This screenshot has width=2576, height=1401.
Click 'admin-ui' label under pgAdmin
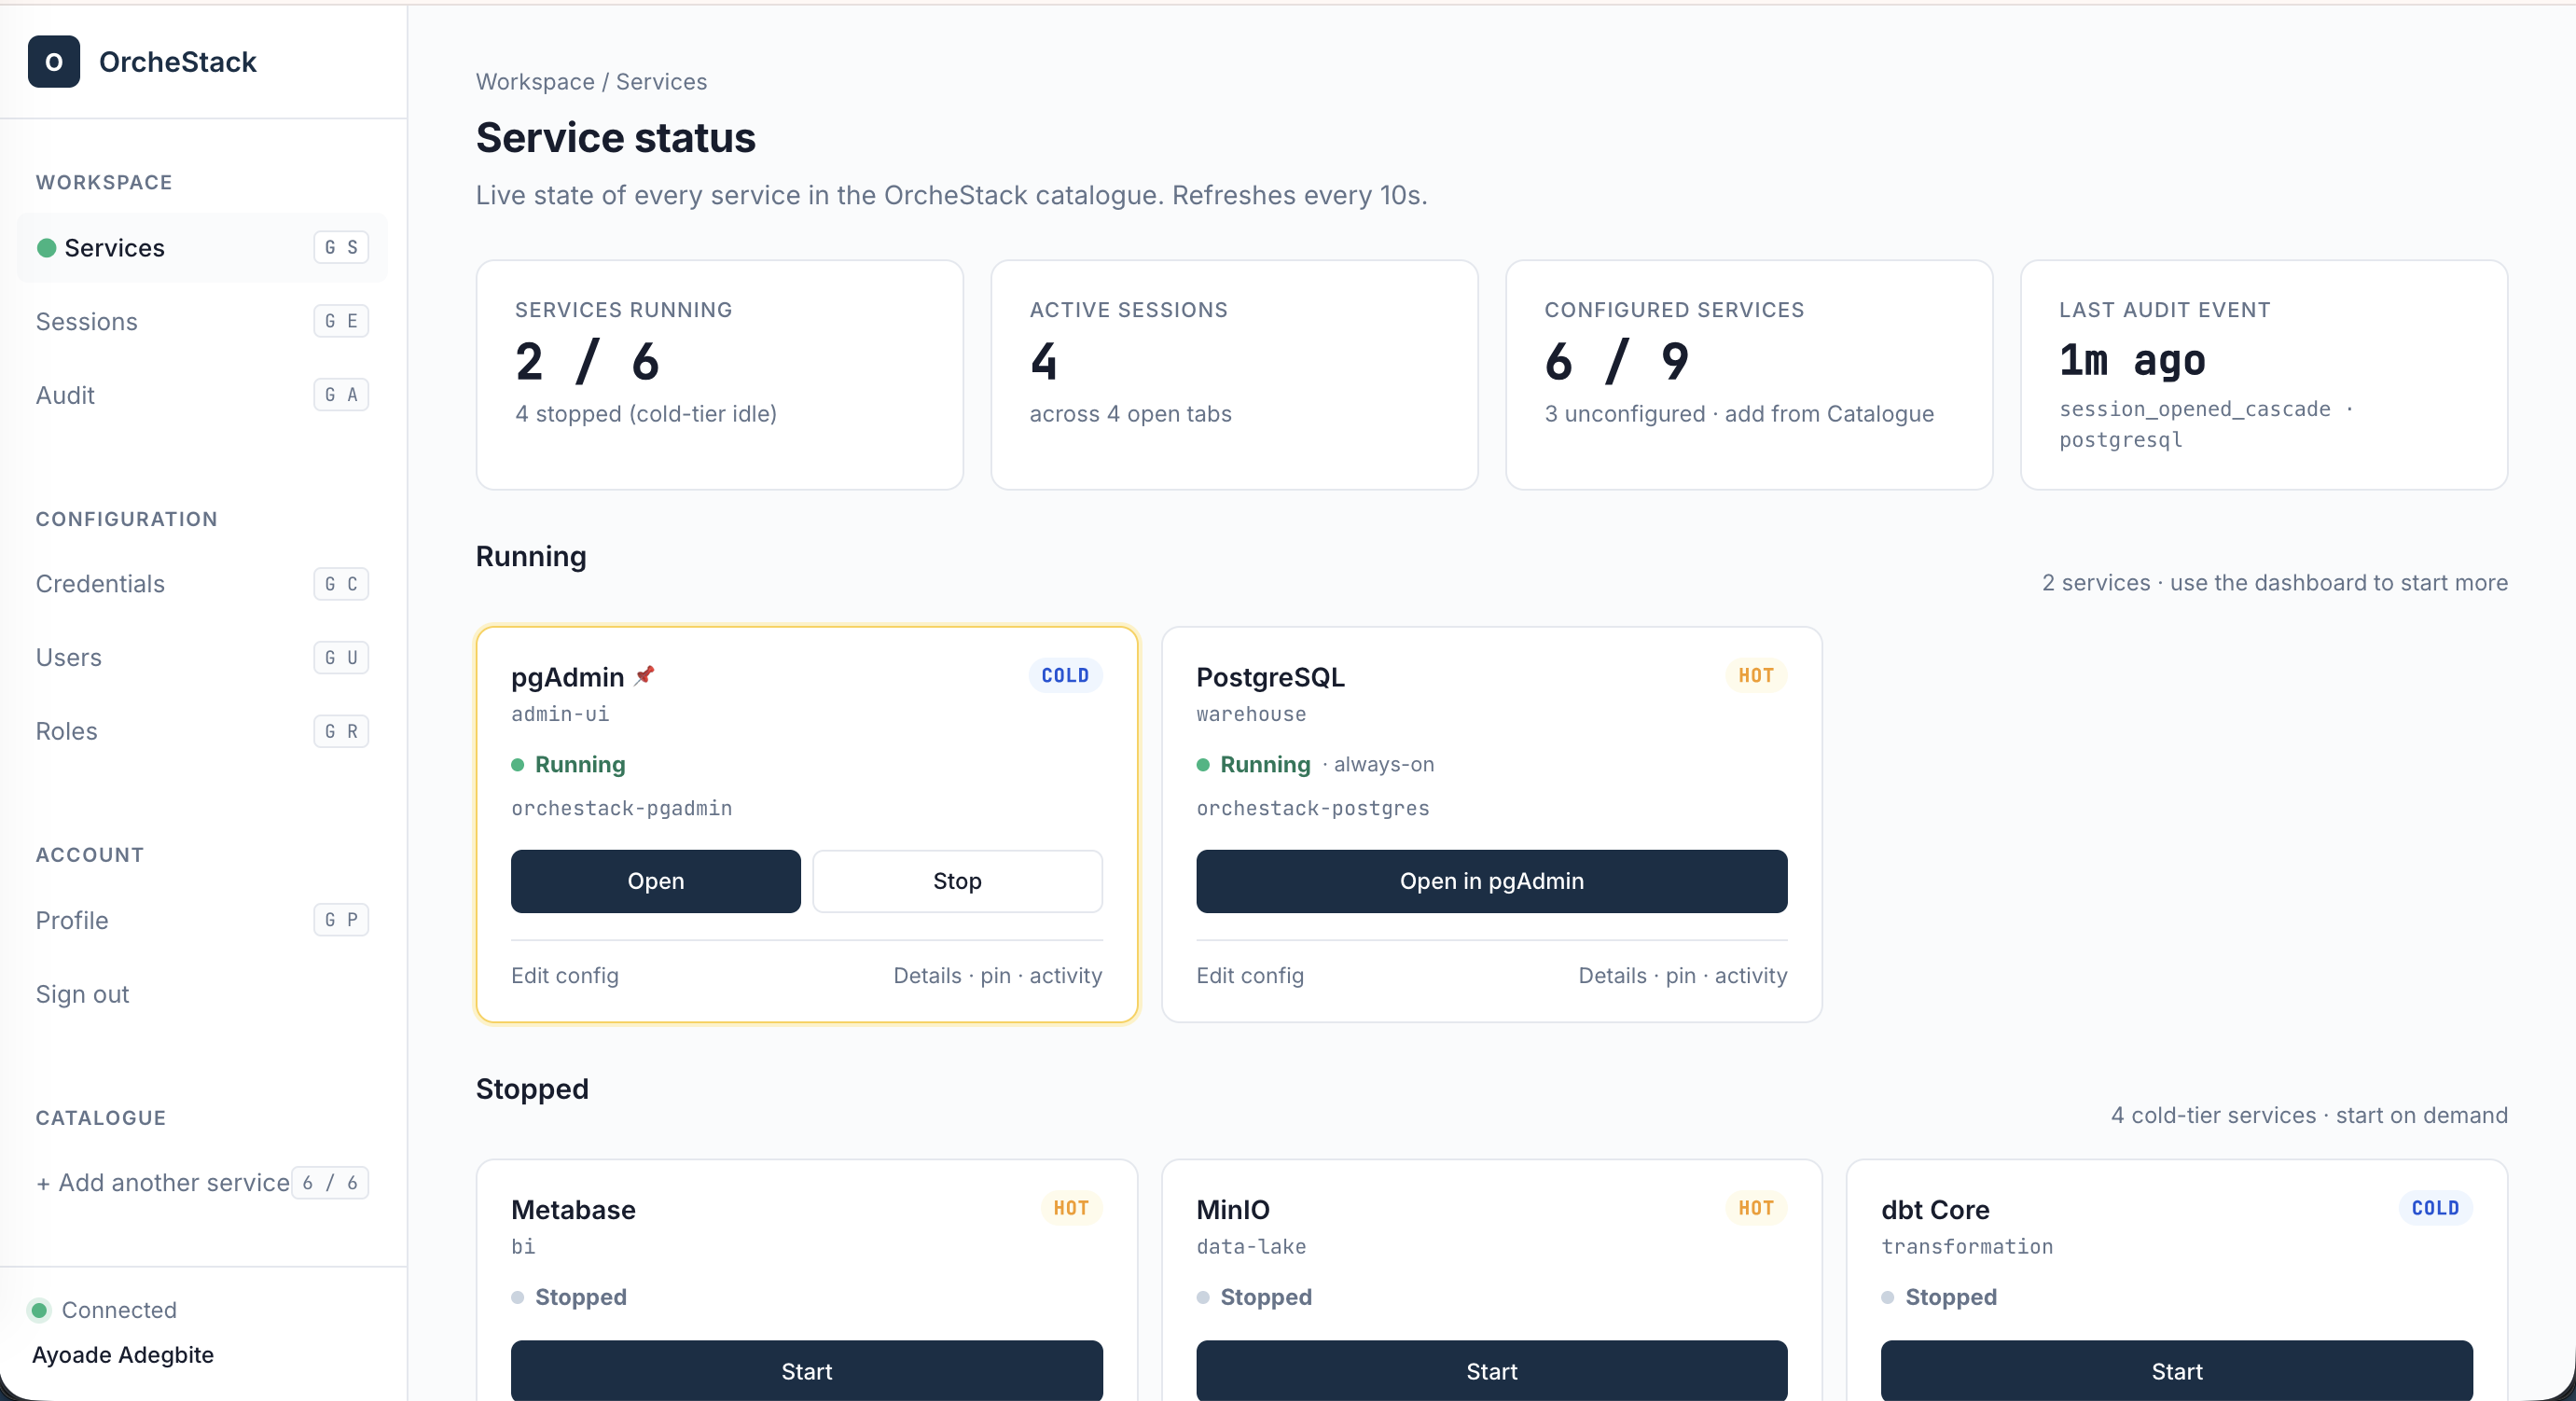[x=560, y=714]
